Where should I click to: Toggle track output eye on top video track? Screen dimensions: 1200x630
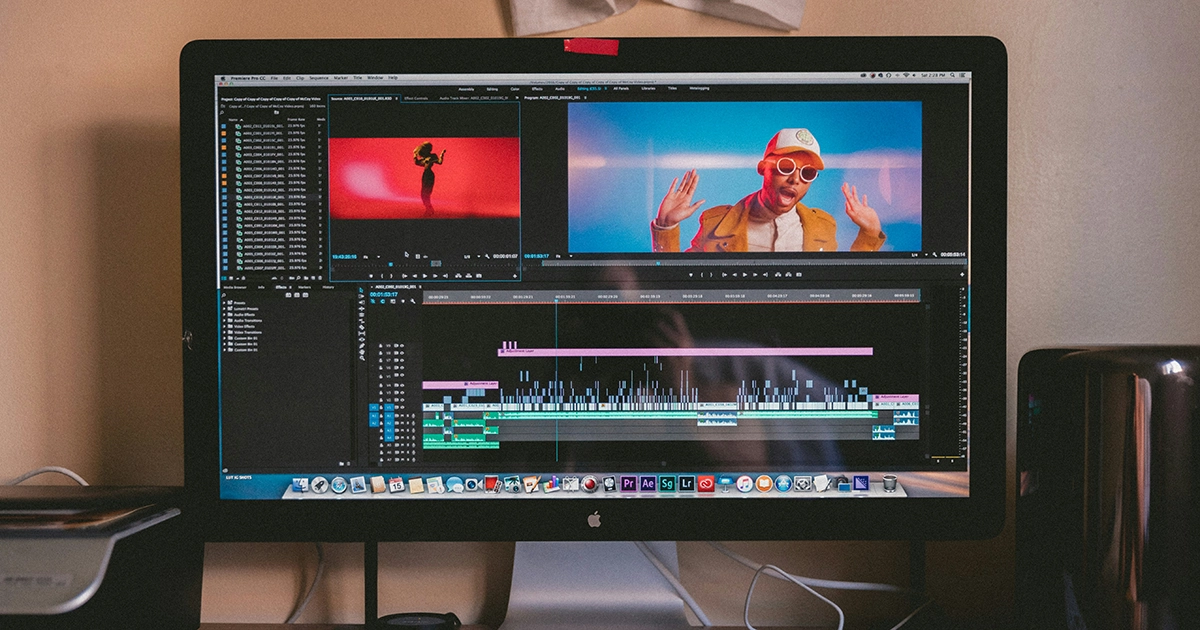(x=400, y=346)
